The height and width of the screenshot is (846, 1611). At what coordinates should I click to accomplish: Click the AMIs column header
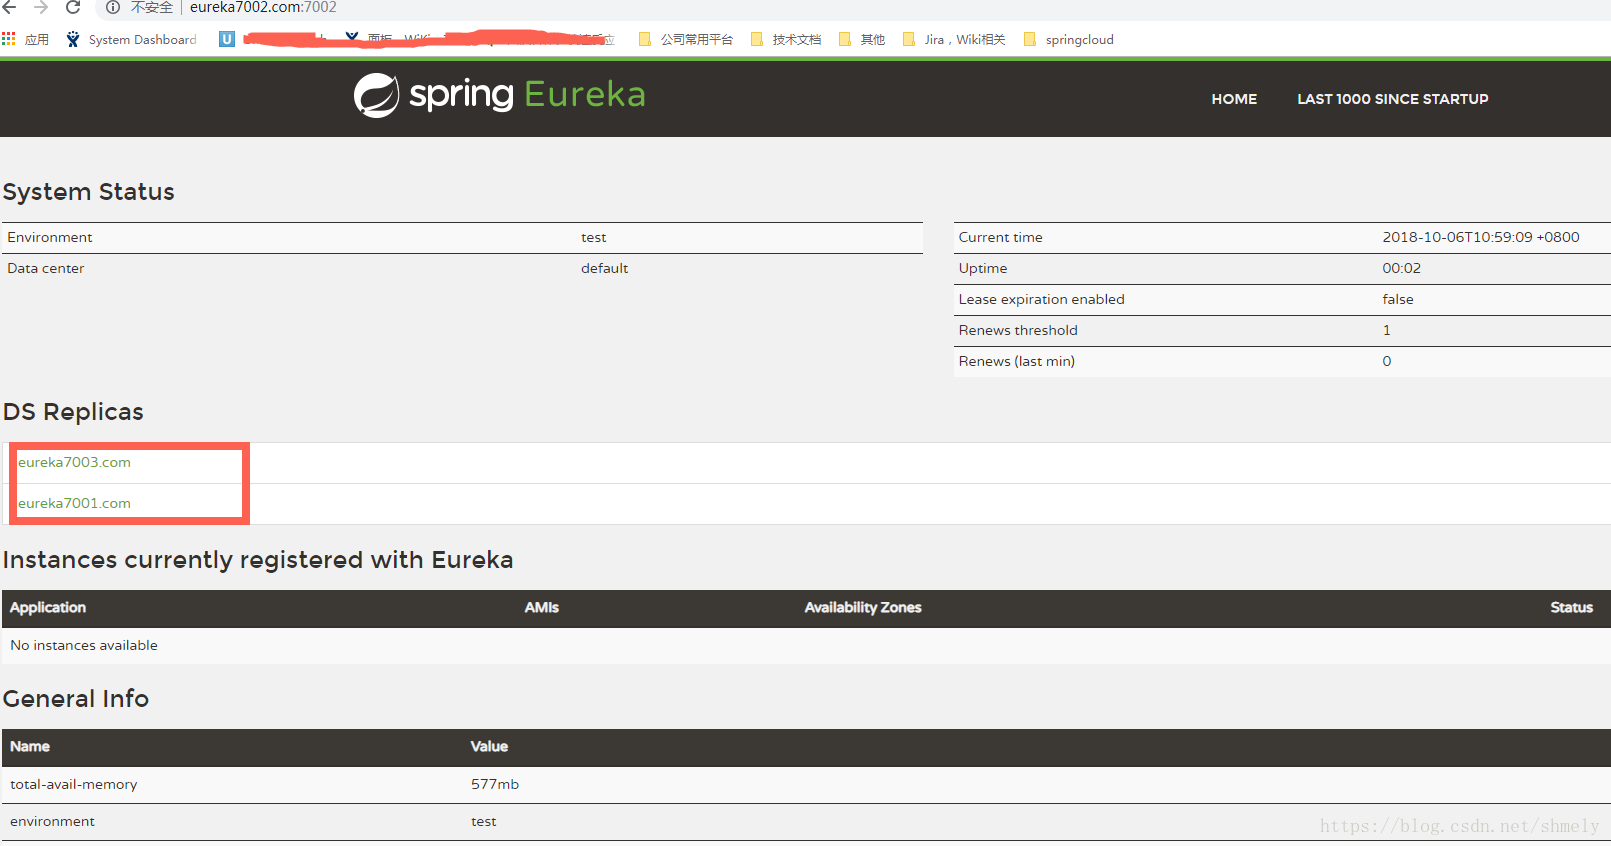pyautogui.click(x=542, y=607)
